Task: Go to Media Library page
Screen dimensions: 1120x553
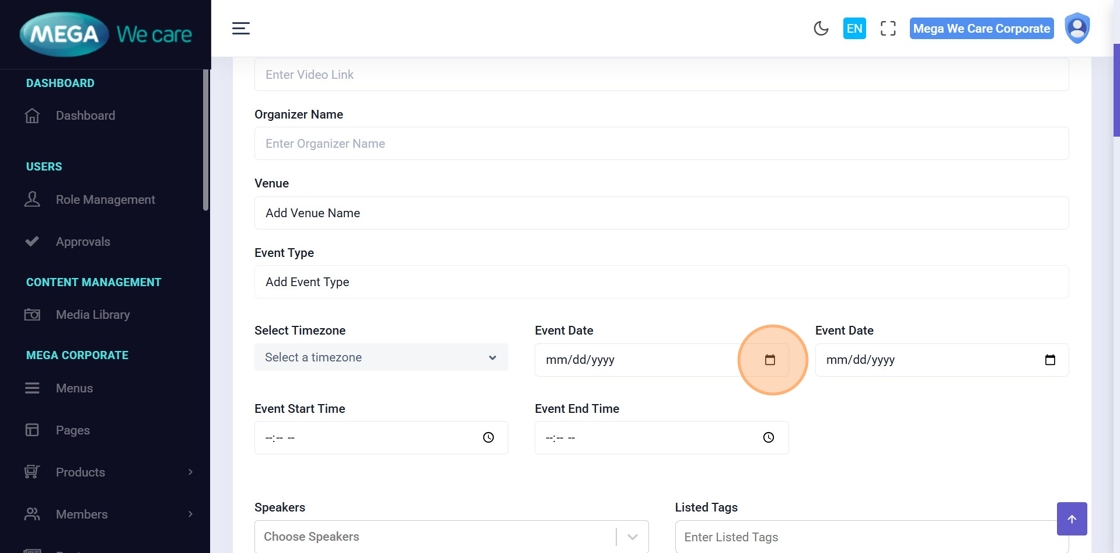Action: [92, 315]
